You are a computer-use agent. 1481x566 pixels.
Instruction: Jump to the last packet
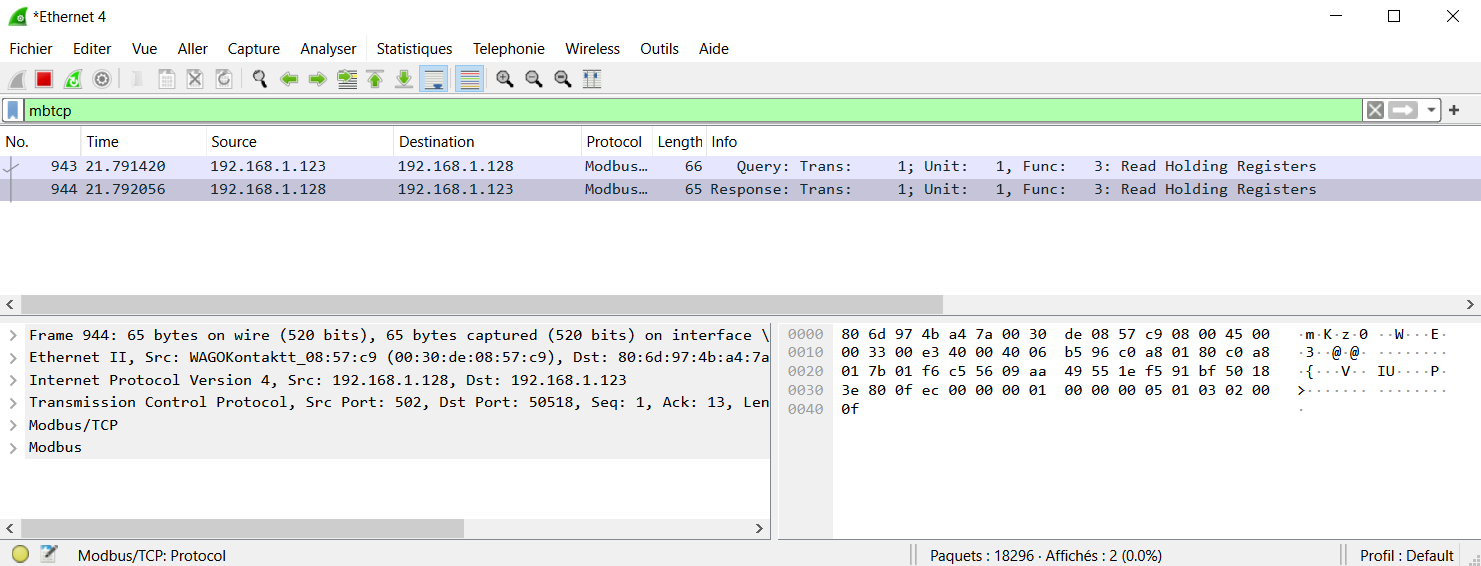point(404,79)
